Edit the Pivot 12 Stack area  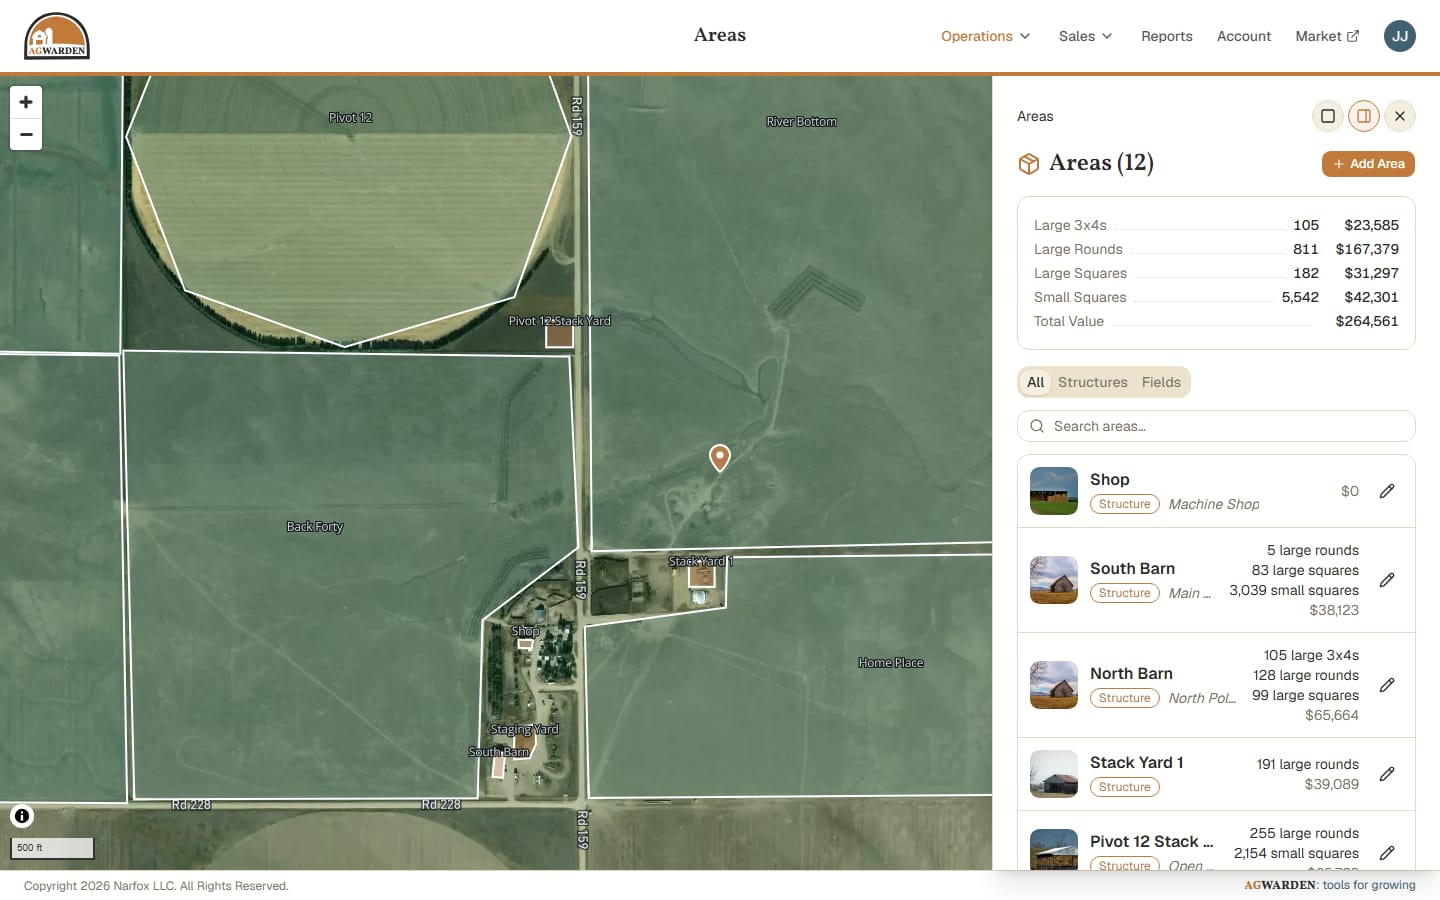click(1387, 853)
